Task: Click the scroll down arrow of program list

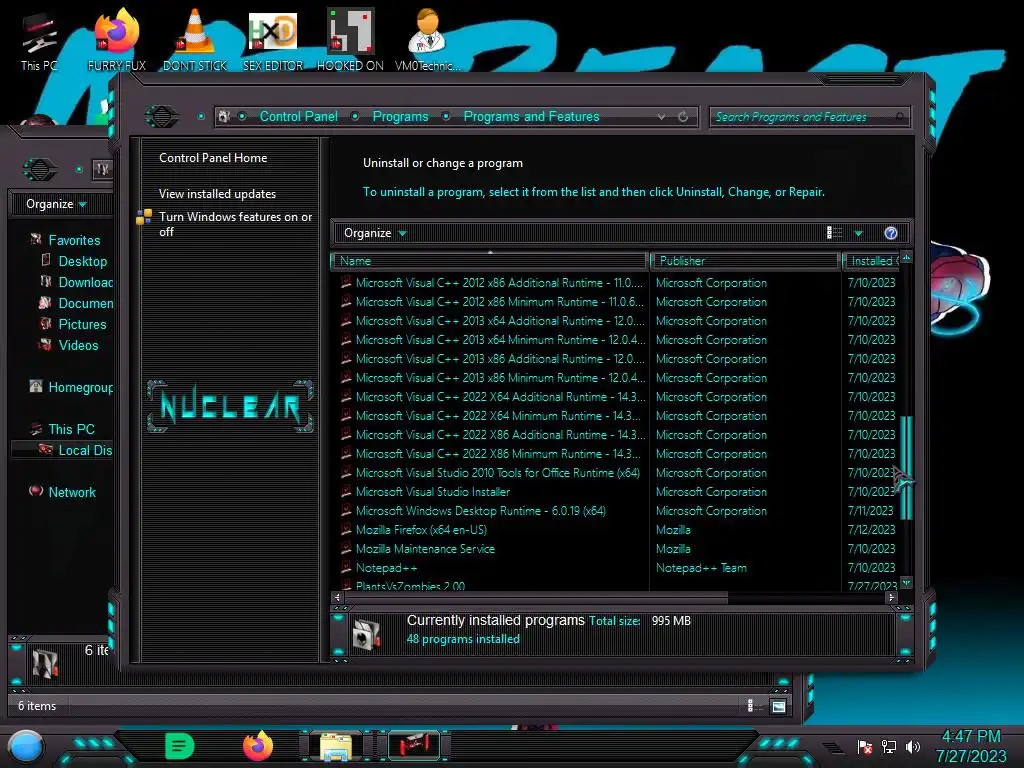Action: pos(906,583)
